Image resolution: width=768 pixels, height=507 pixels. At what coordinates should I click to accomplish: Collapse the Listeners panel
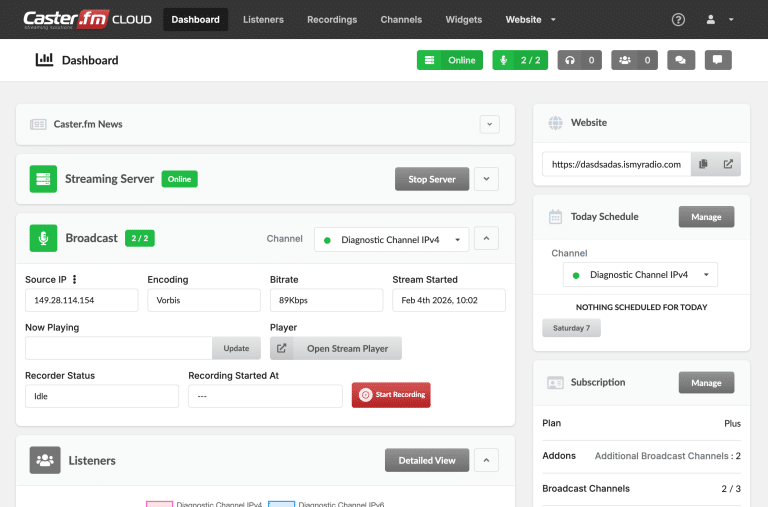(x=485, y=461)
